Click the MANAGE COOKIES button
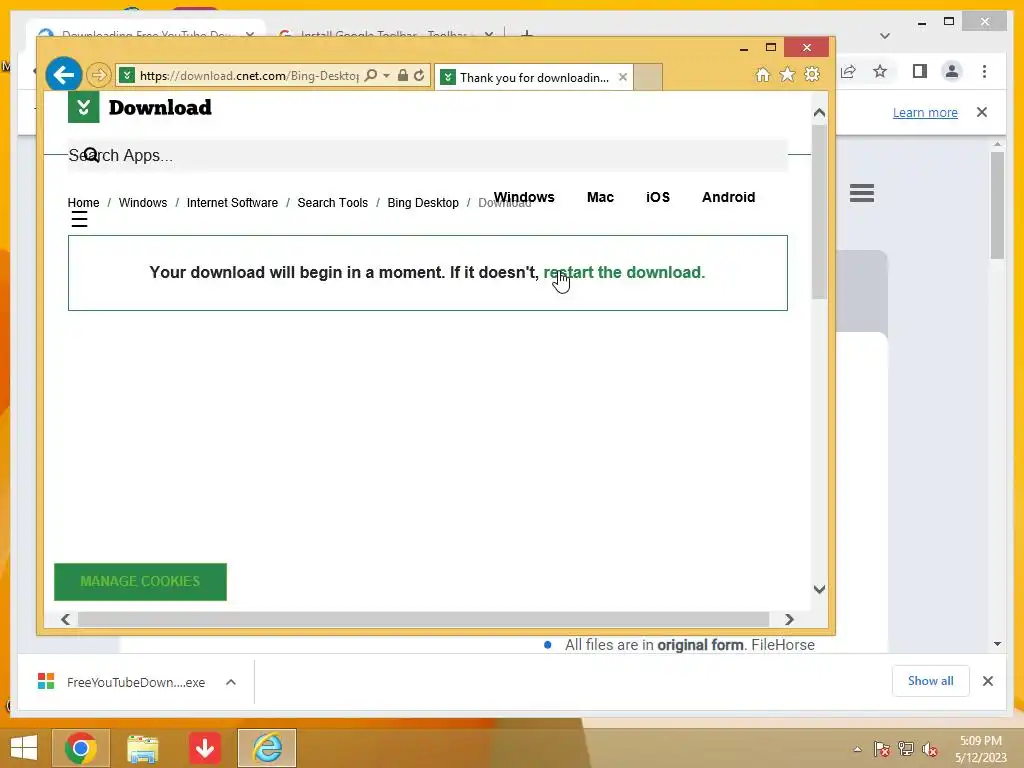Image resolution: width=1024 pixels, height=768 pixels. click(140, 581)
